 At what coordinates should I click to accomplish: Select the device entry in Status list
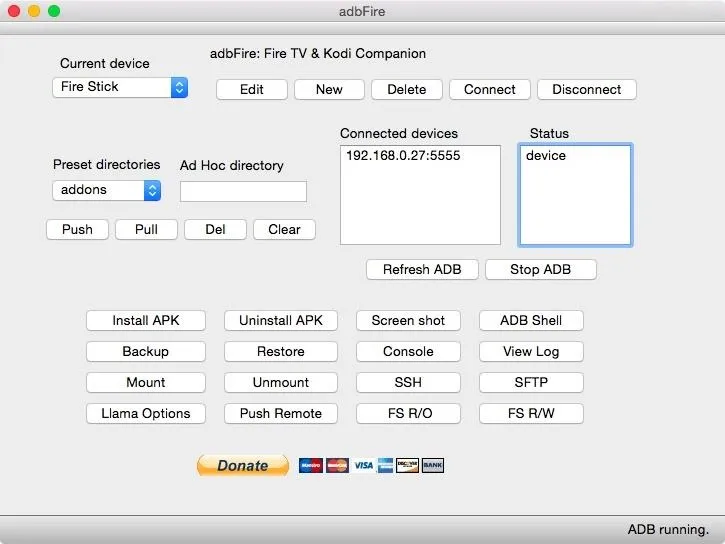(x=546, y=155)
